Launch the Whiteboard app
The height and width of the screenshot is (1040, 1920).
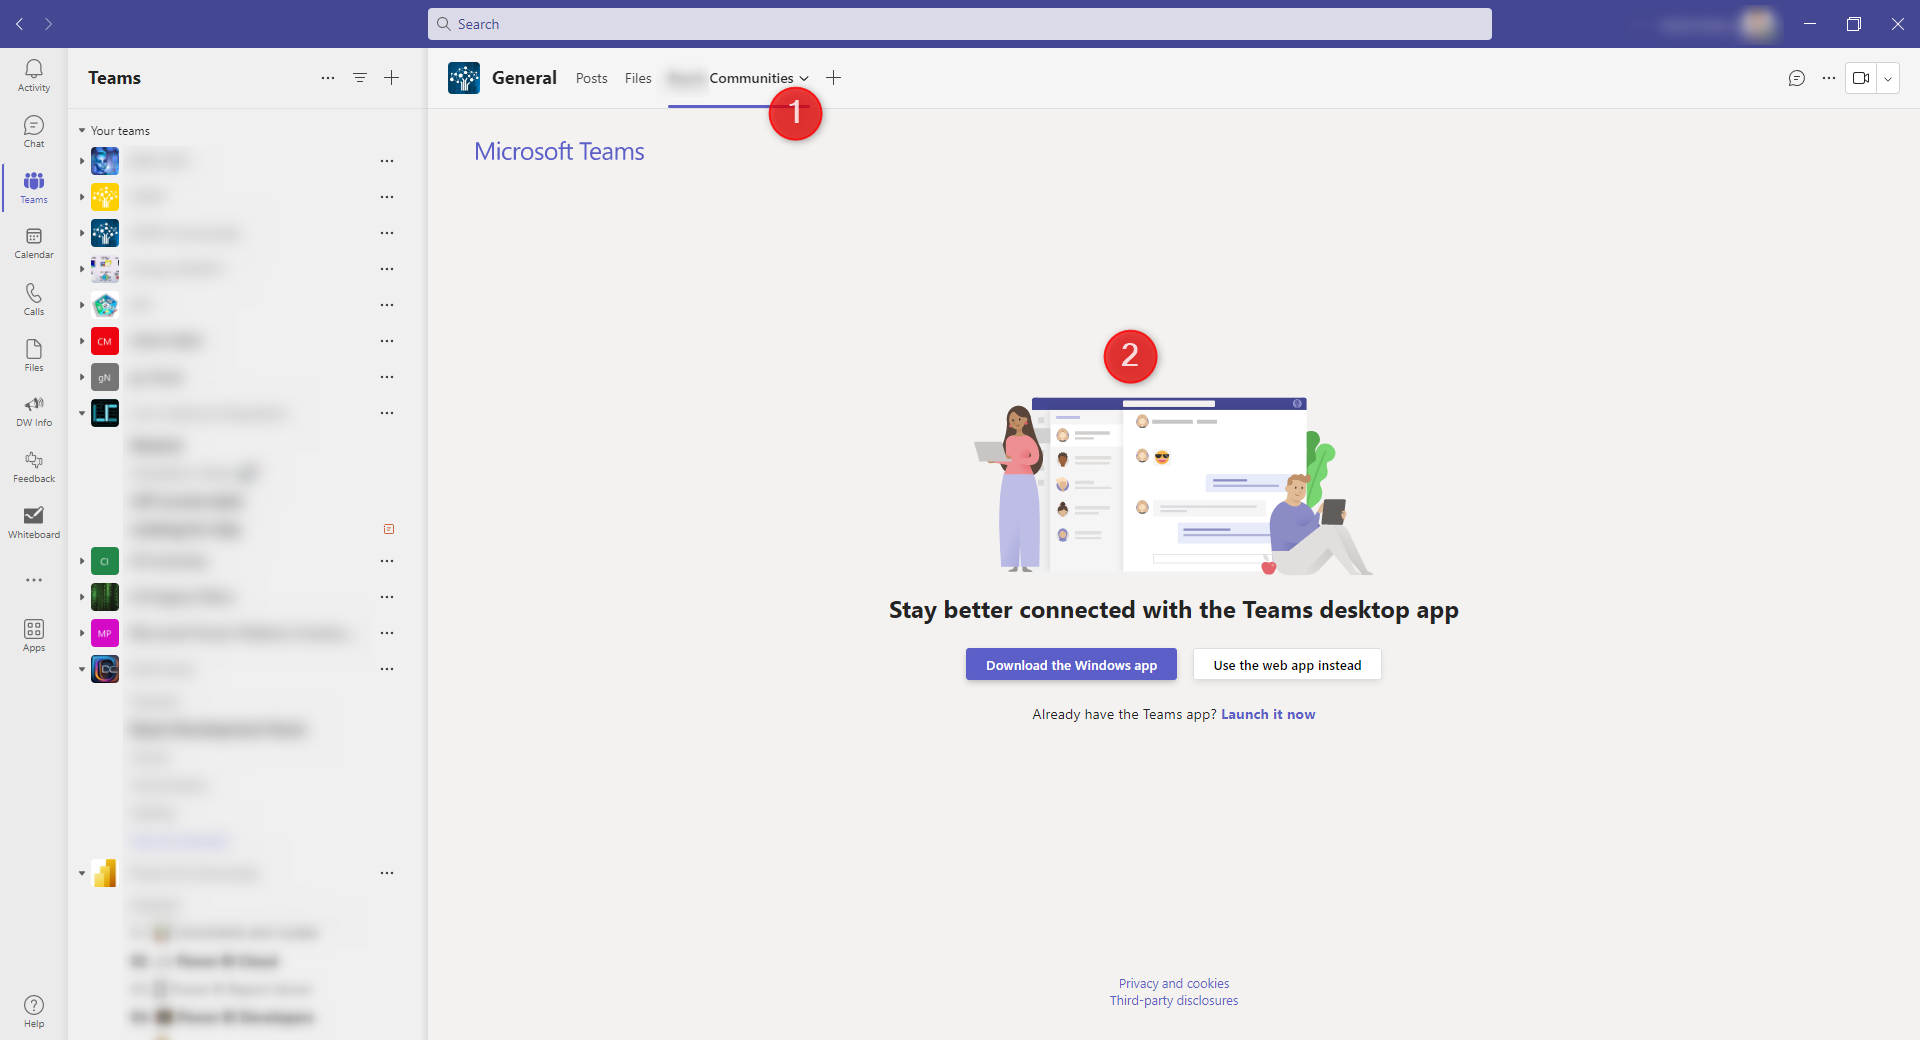(x=33, y=521)
